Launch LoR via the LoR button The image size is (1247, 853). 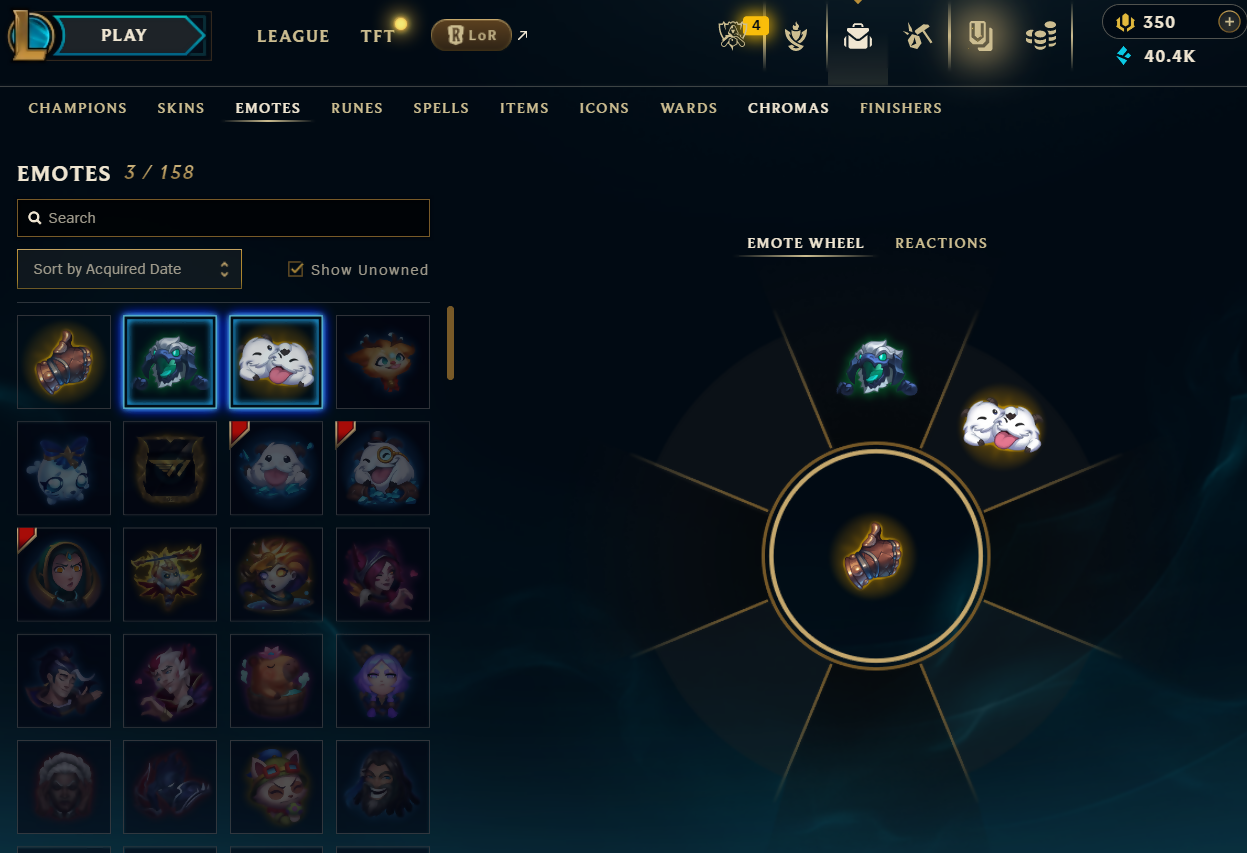[x=471, y=36]
